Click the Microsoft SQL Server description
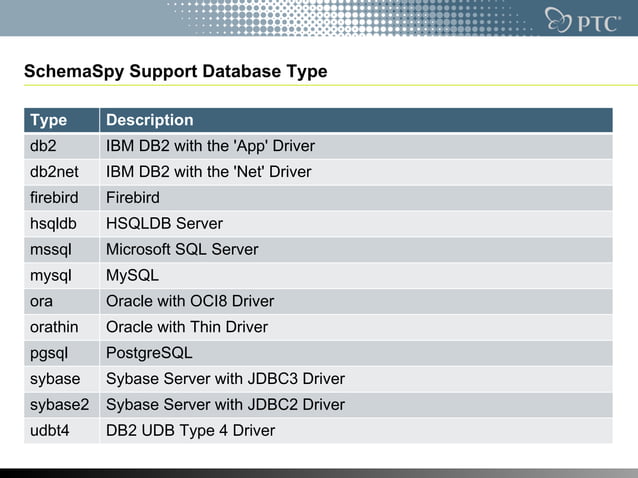Viewport: 638px width, 478px height. point(182,250)
